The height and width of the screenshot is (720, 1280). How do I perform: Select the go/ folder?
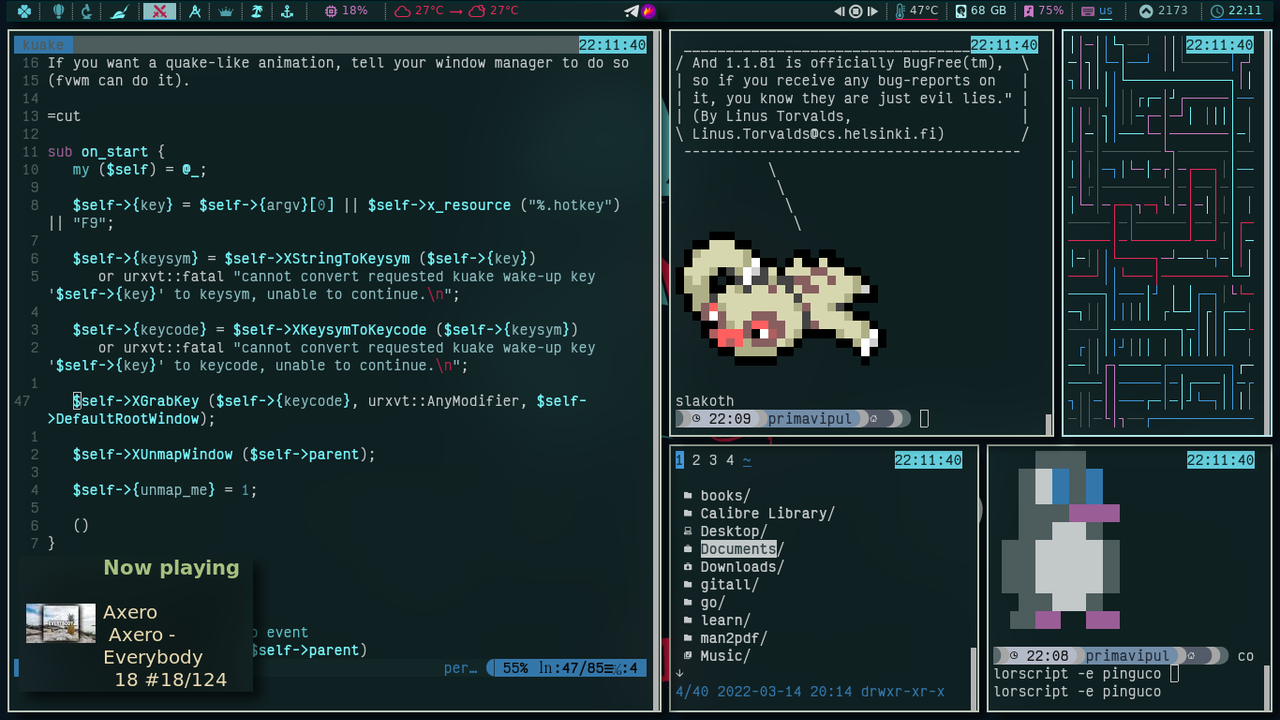pos(713,603)
